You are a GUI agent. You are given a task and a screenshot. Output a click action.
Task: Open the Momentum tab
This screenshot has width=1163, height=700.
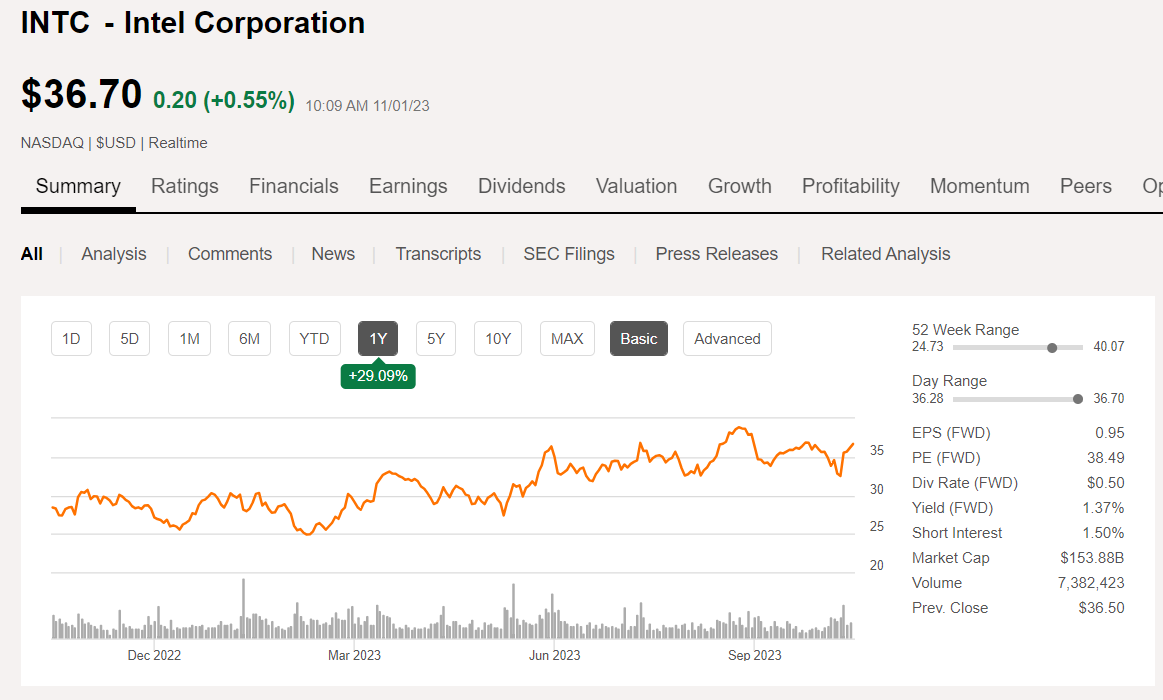pos(980,186)
